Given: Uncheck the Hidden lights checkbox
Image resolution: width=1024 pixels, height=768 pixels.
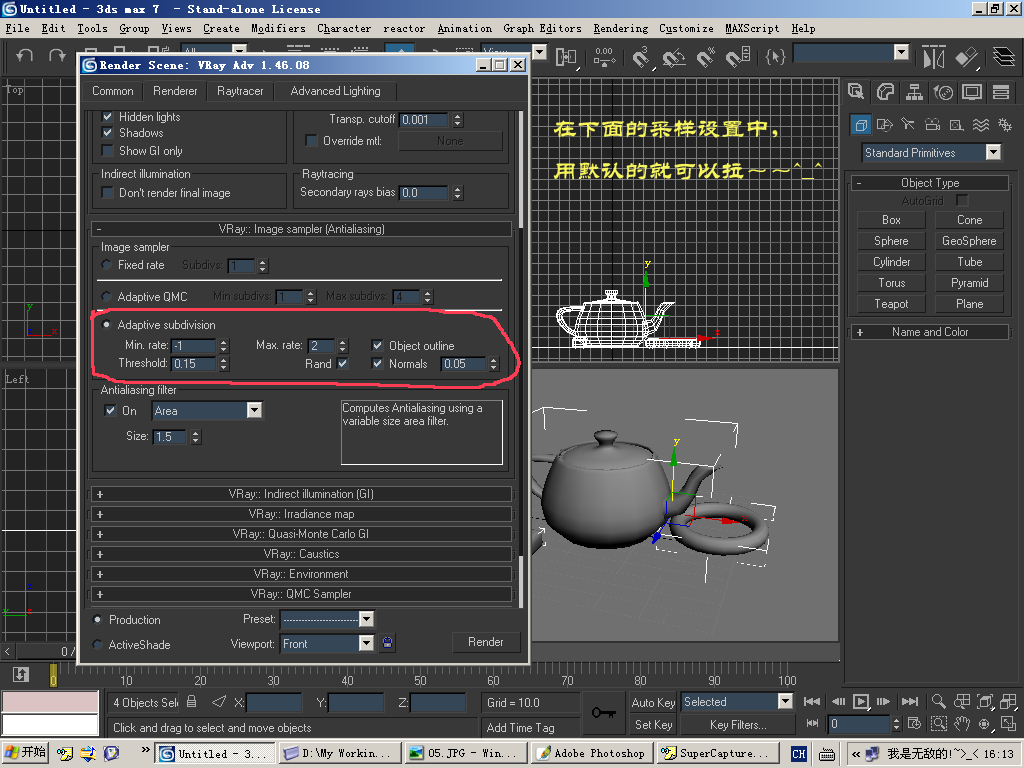Looking at the screenshot, I should (x=108, y=117).
